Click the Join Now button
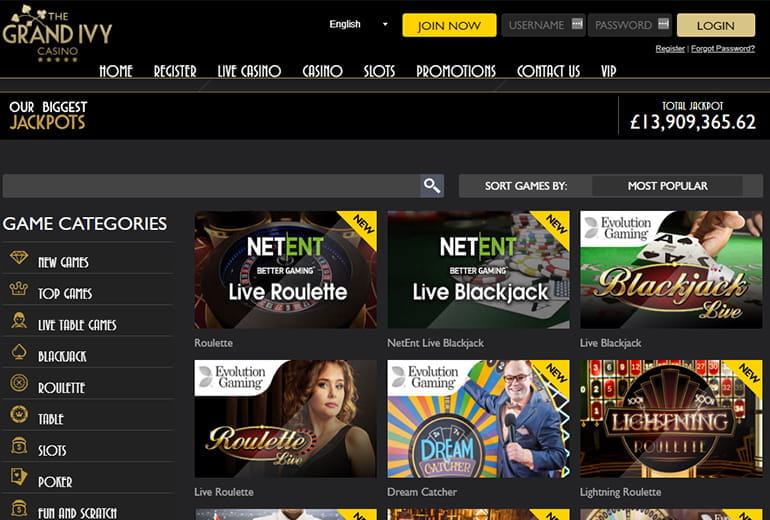This screenshot has height=520, width=770. [449, 25]
